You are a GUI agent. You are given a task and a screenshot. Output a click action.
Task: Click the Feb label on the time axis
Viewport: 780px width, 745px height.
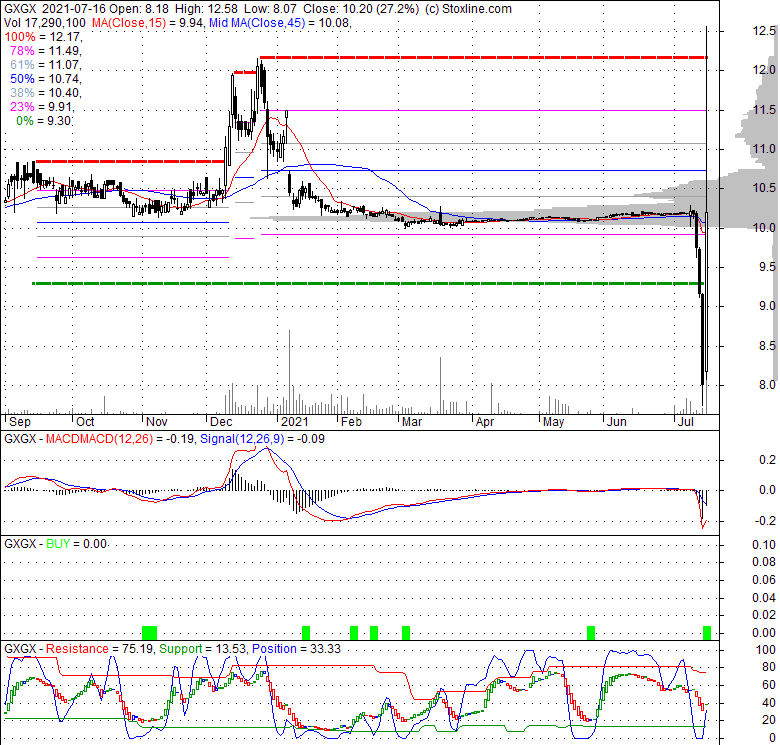351,422
